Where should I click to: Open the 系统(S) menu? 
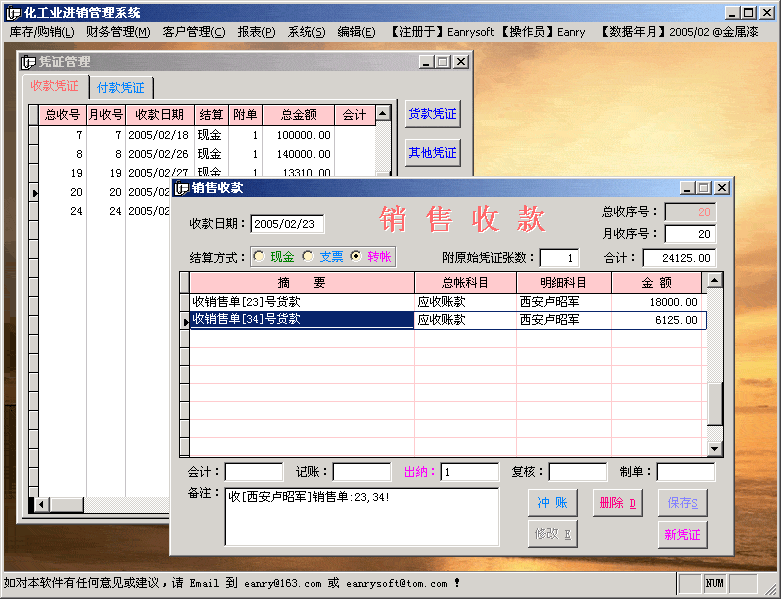[x=306, y=32]
